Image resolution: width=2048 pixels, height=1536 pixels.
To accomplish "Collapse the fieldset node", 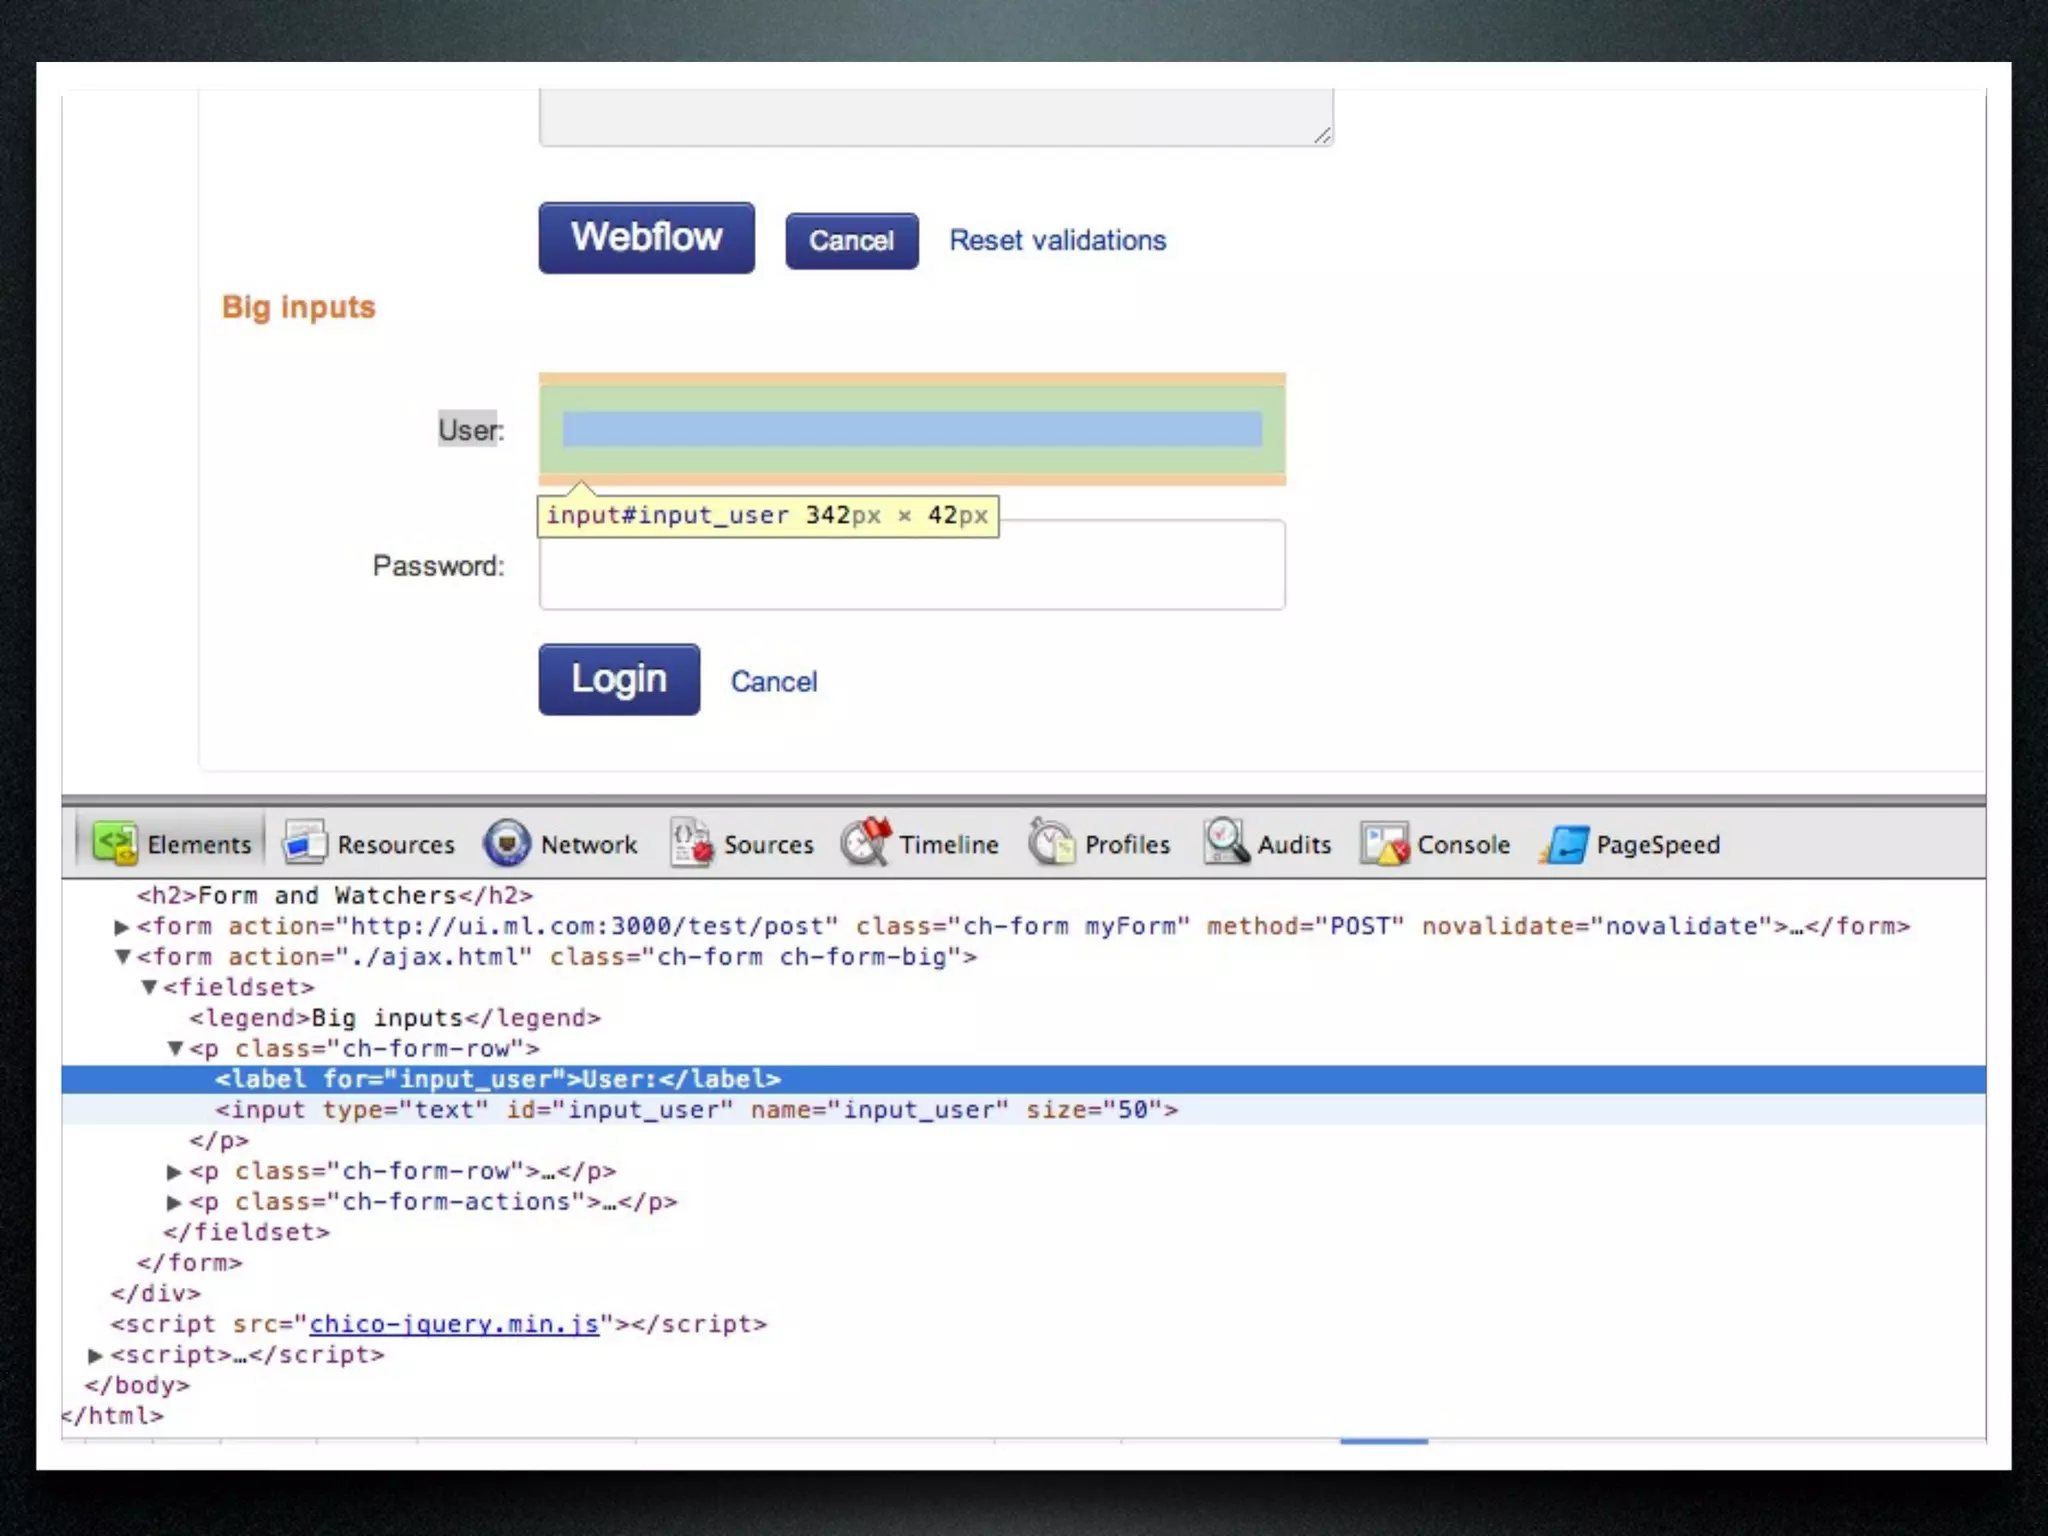I will [149, 987].
